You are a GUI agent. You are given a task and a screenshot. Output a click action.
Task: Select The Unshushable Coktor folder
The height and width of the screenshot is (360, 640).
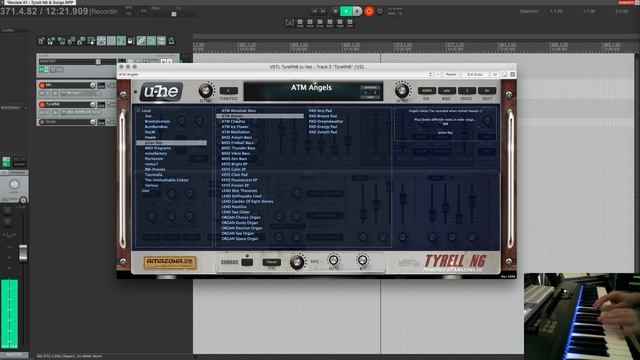[x=167, y=180]
